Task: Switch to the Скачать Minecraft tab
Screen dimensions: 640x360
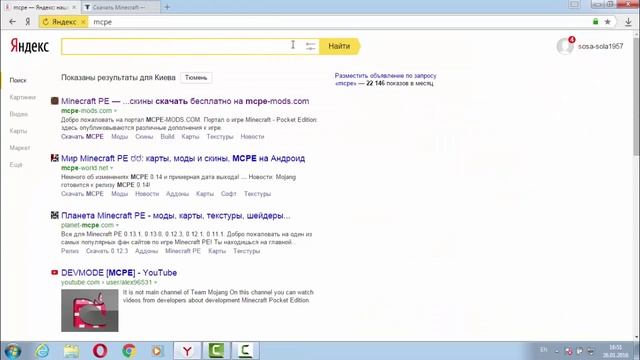Action: (x=120, y=7)
